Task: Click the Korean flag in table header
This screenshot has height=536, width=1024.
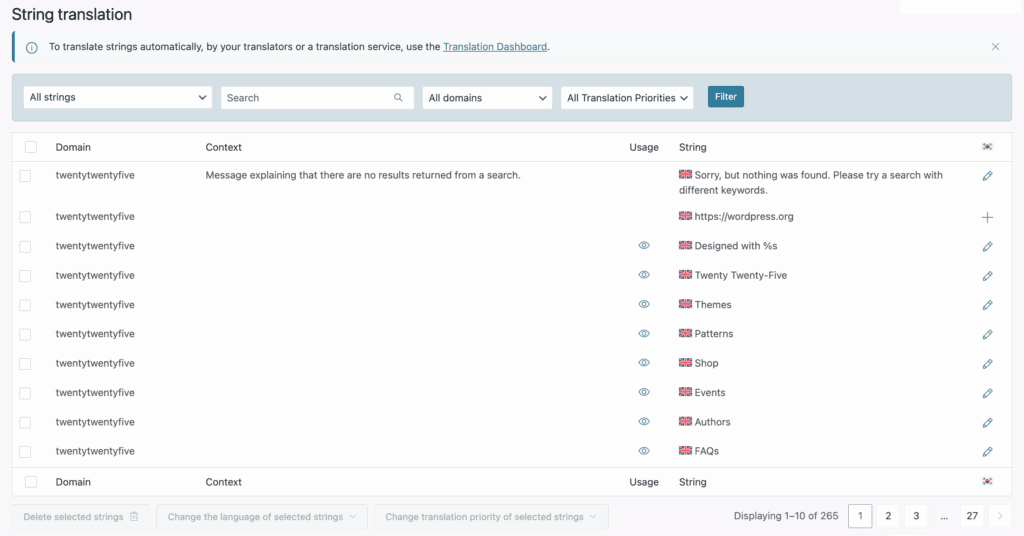Action: pyautogui.click(x=987, y=147)
